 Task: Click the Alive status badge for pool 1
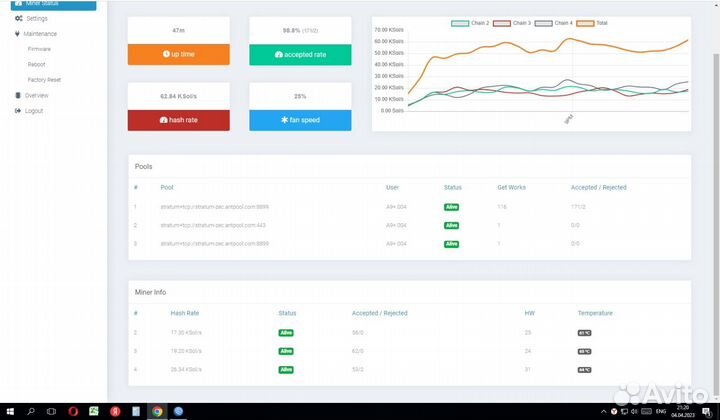(451, 207)
